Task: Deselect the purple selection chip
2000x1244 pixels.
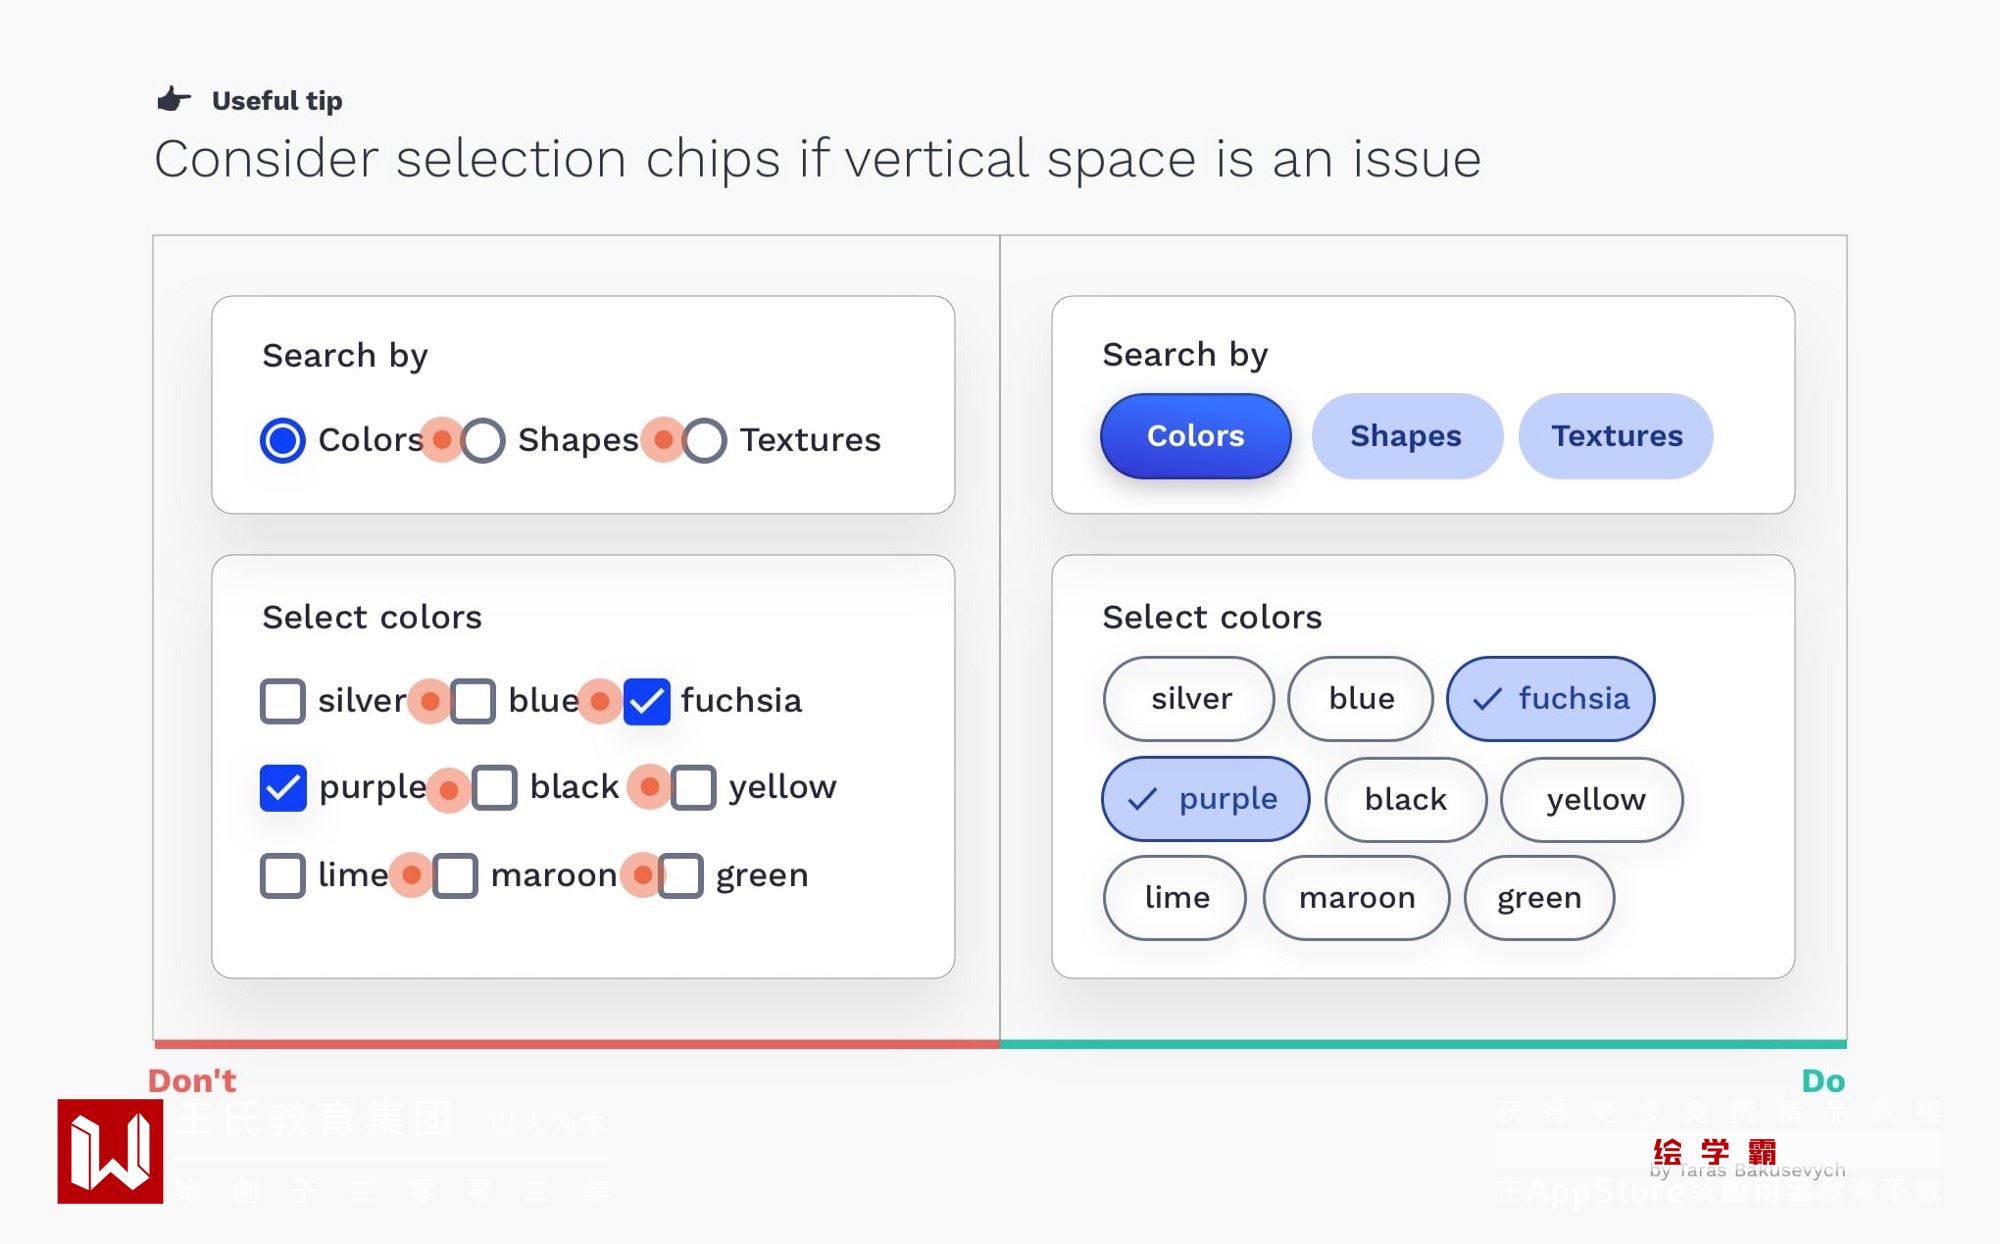Action: pyautogui.click(x=1205, y=799)
